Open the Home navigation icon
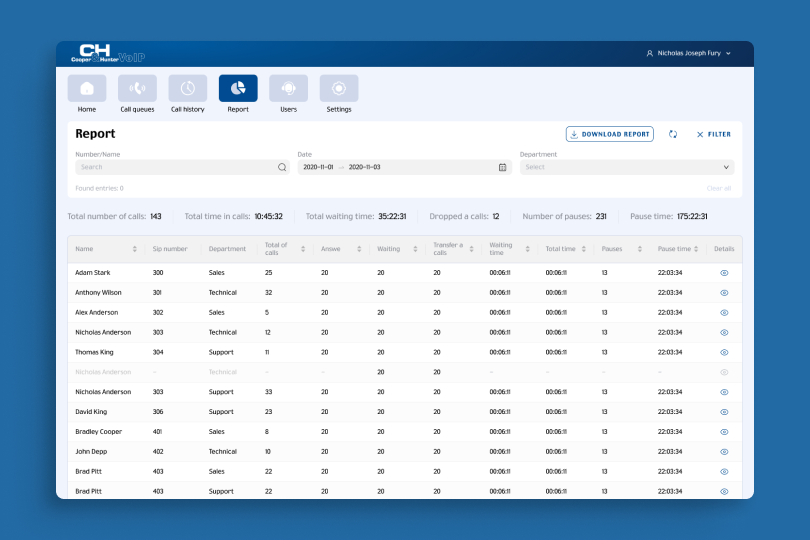The width and height of the screenshot is (810, 540). pyautogui.click(x=87, y=89)
